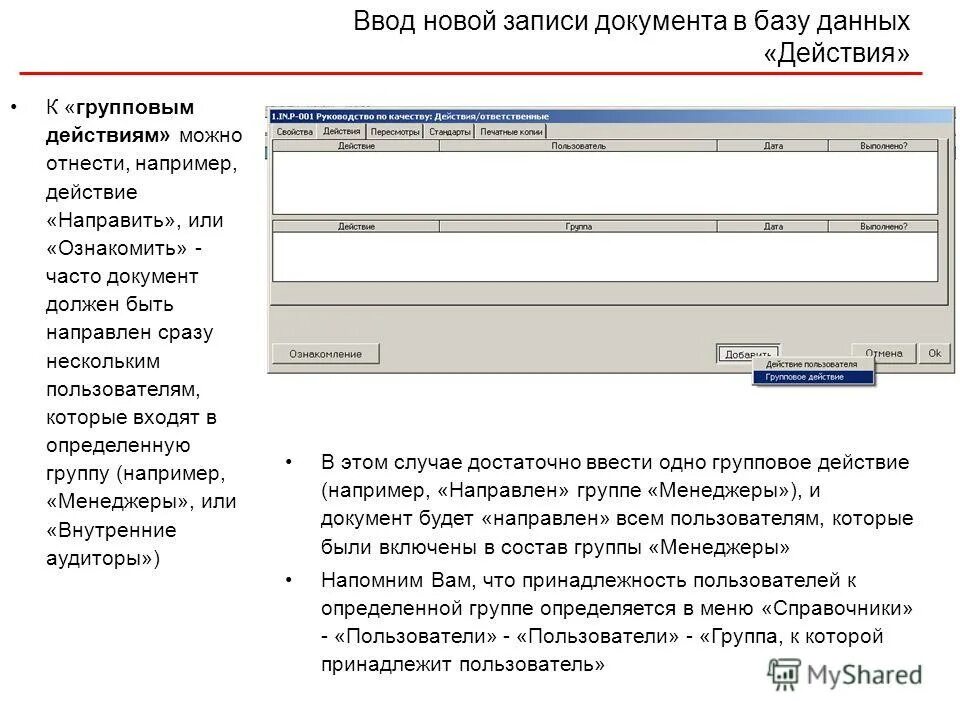Click Дата header in the upper table
This screenshot has height=720, width=960.
773,146
